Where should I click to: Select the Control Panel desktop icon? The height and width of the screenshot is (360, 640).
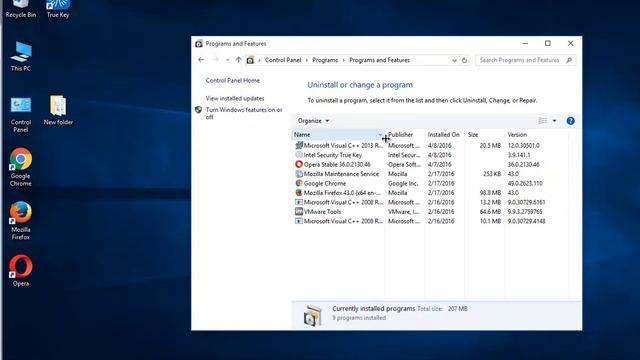21,115
